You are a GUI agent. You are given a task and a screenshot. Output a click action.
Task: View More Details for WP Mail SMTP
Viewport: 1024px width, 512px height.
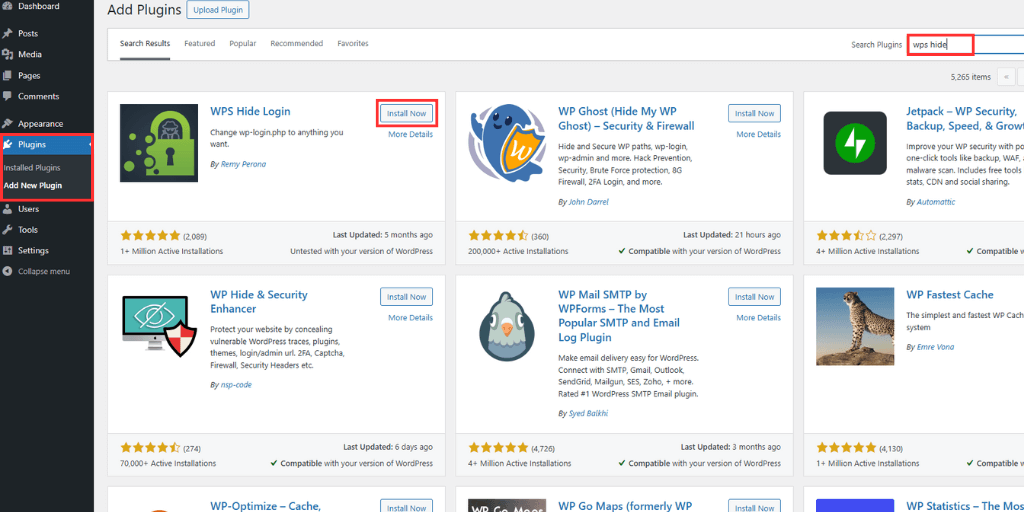758,318
